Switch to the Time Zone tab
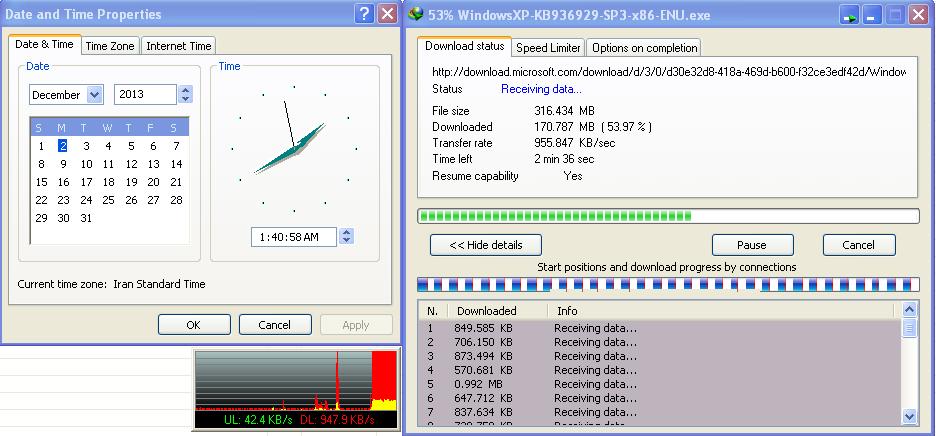This screenshot has width=936, height=436. (x=109, y=46)
